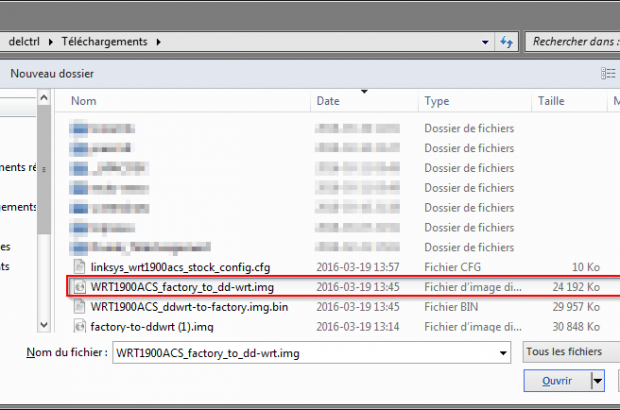Open the 'Tous les fichiers' file type dropdown
The image size is (620, 410).
pyautogui.click(x=570, y=352)
